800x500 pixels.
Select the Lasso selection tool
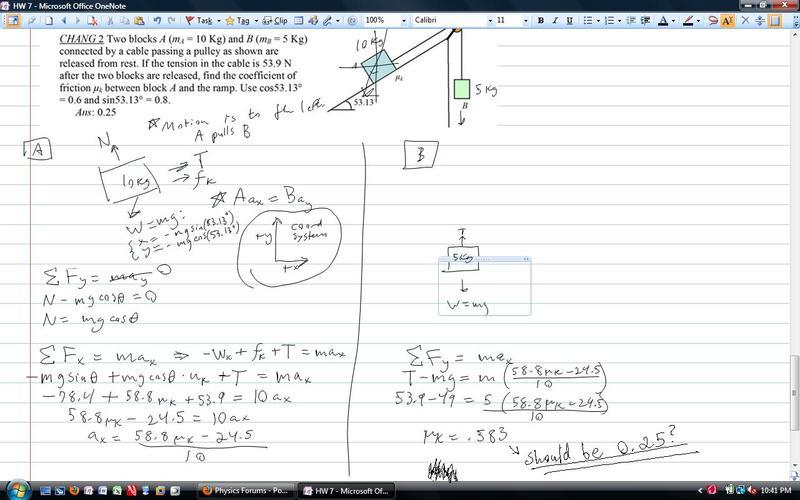[x=713, y=21]
